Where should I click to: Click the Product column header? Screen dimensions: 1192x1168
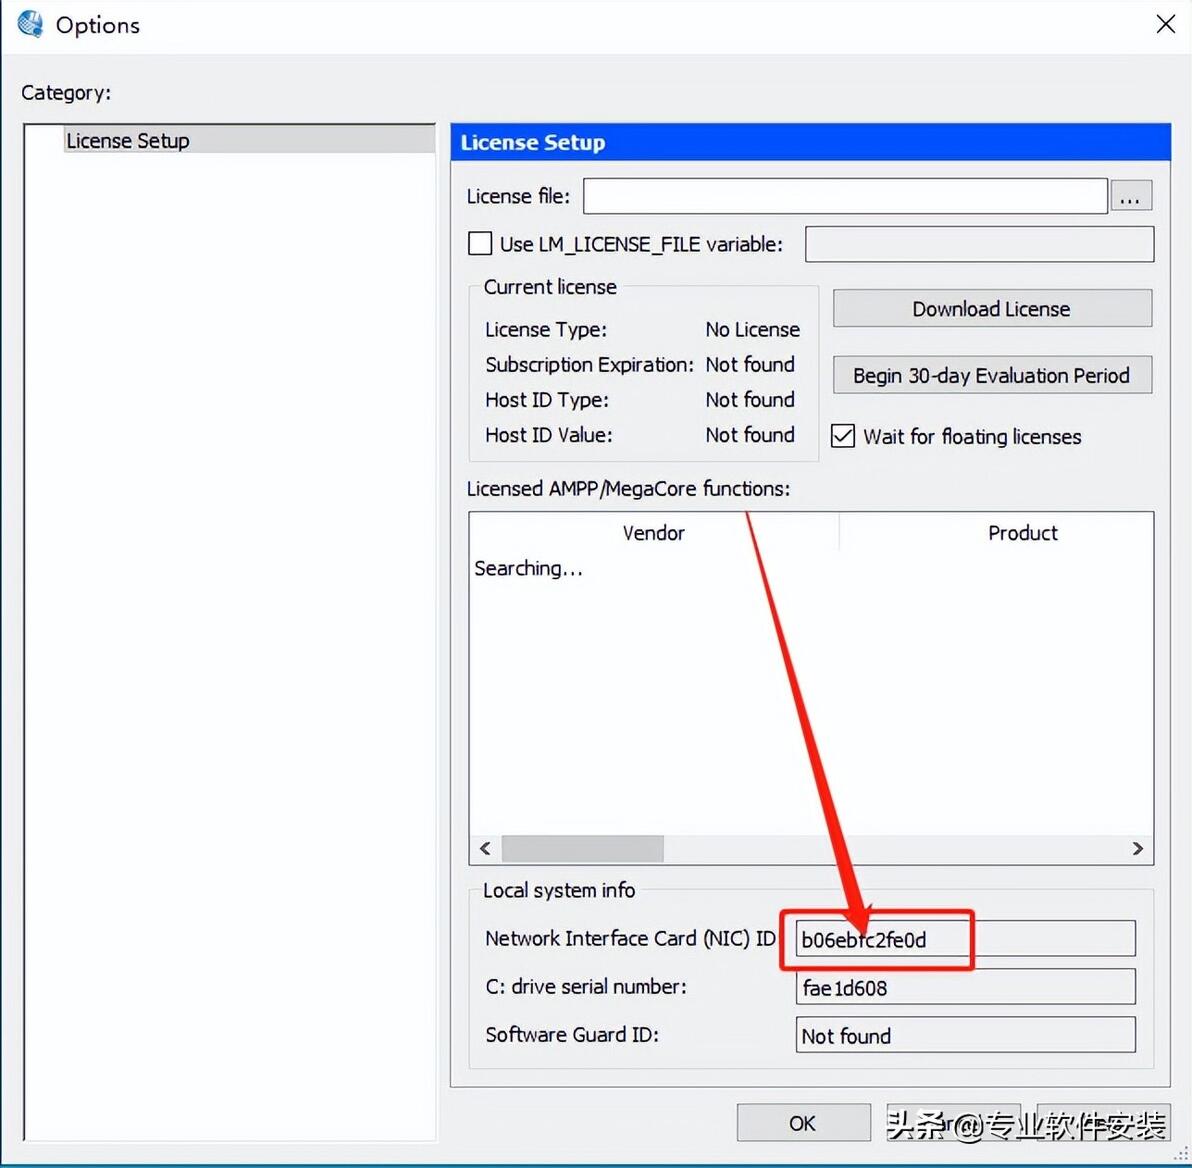click(x=1022, y=532)
